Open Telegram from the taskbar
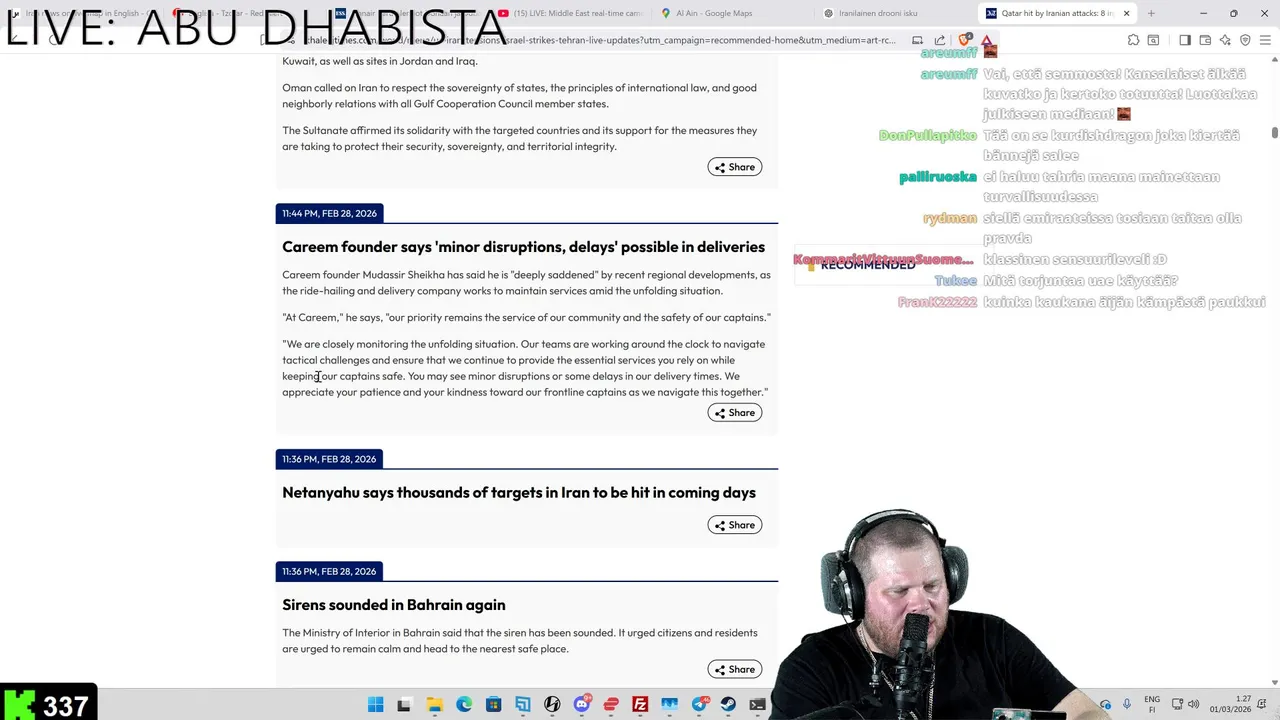 [x=699, y=705]
